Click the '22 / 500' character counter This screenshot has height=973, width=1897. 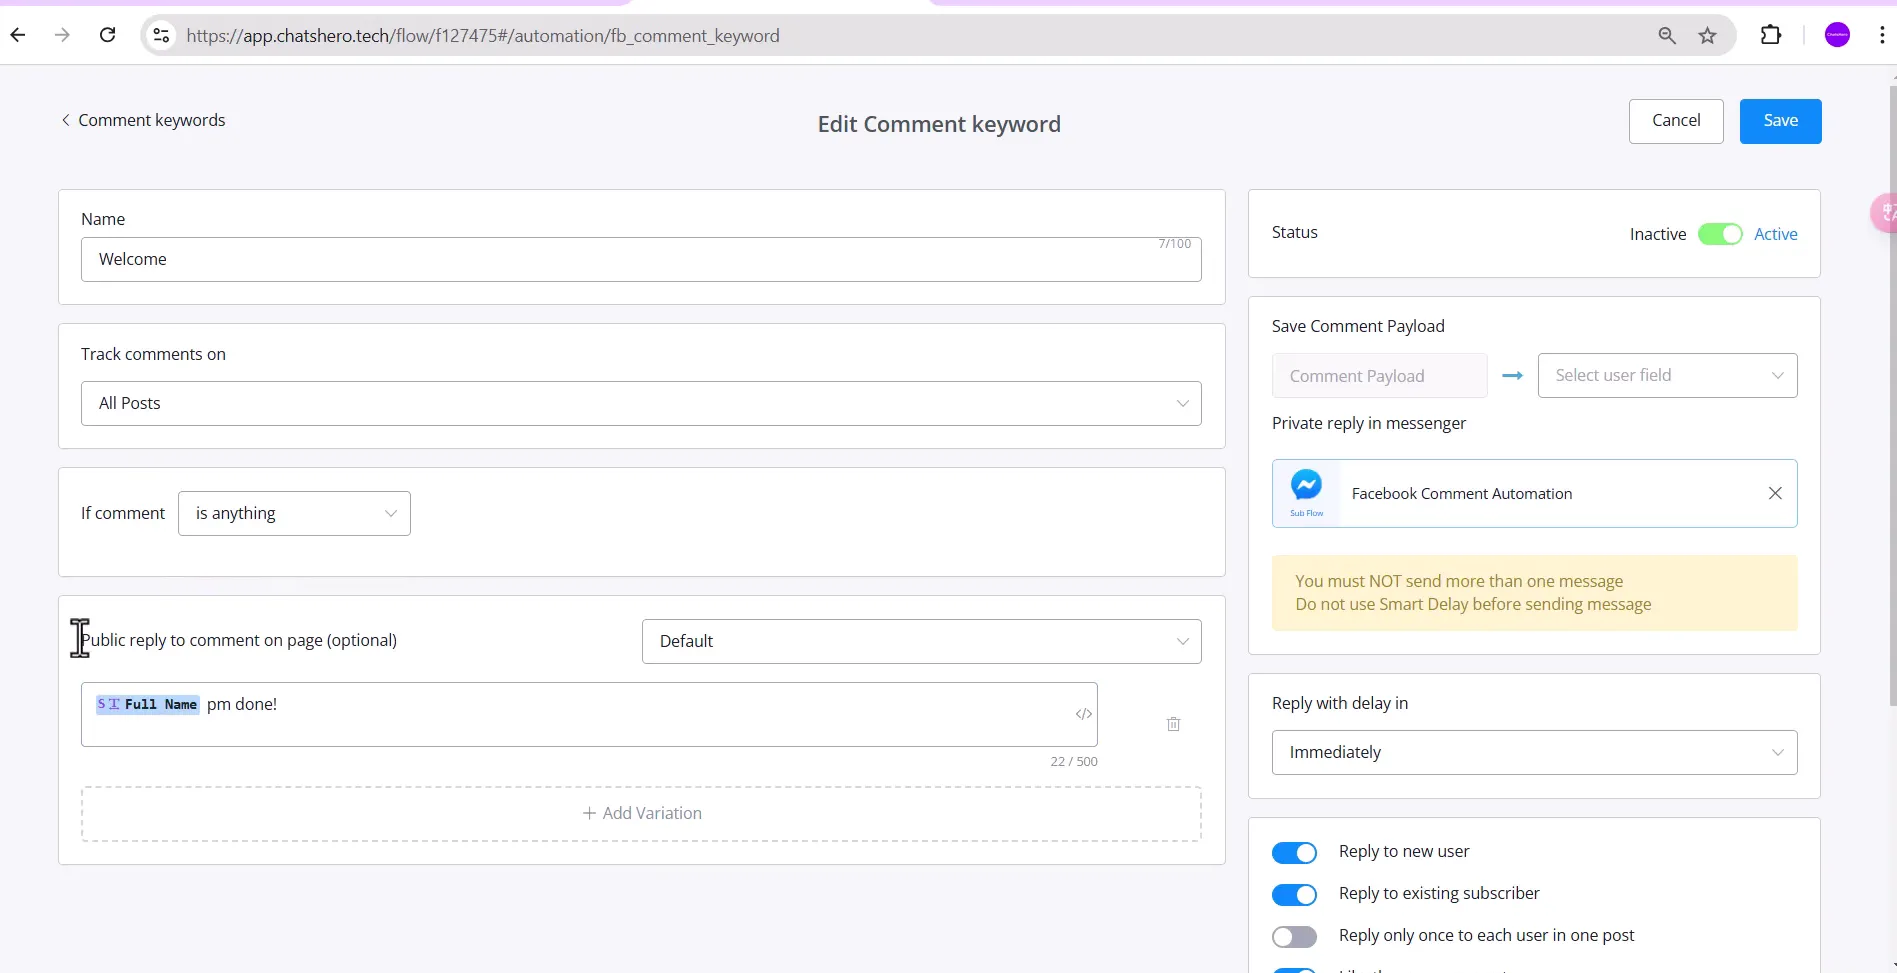(x=1073, y=762)
